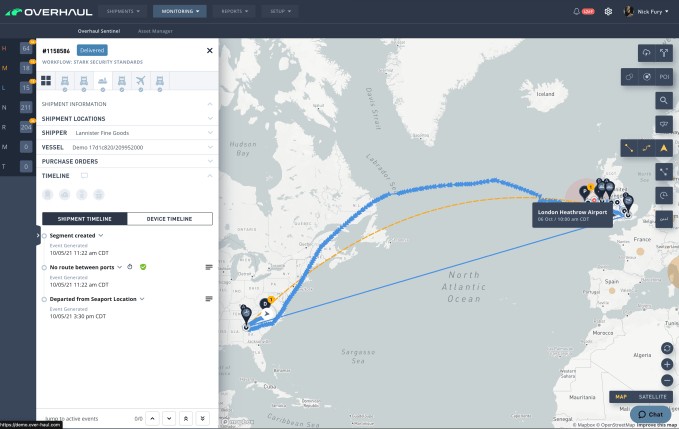Screen dimensions: 679x429
Task: Open the Reports menu
Action: (234, 11)
